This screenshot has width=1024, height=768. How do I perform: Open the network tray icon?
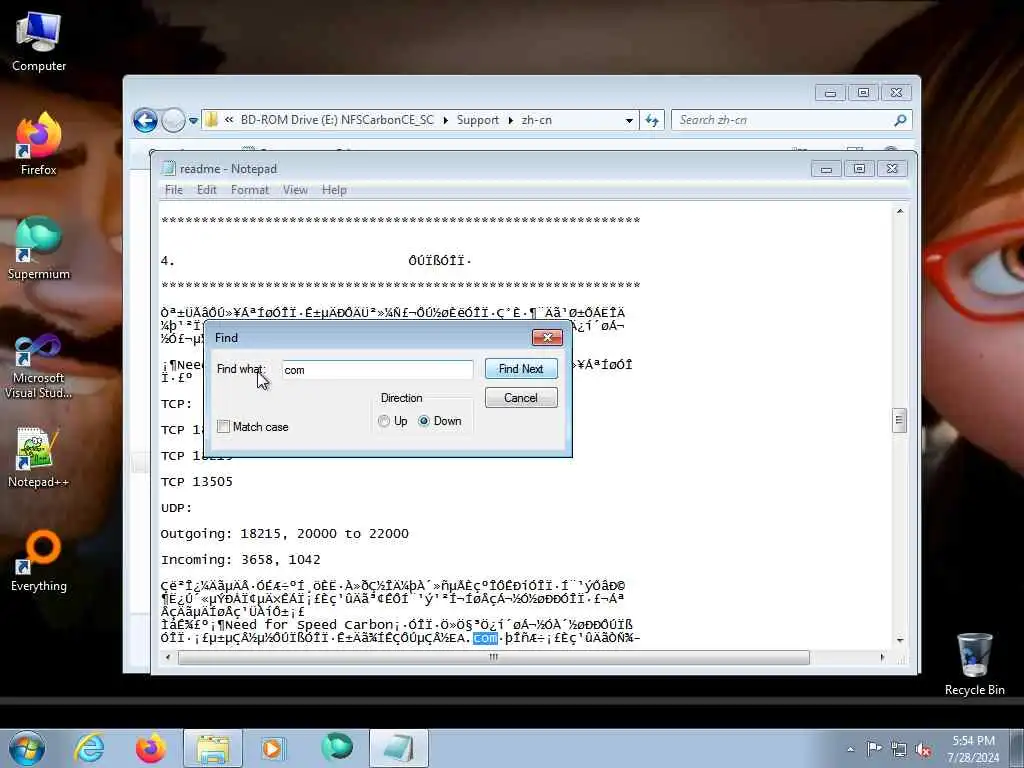pyautogui.click(x=899, y=749)
